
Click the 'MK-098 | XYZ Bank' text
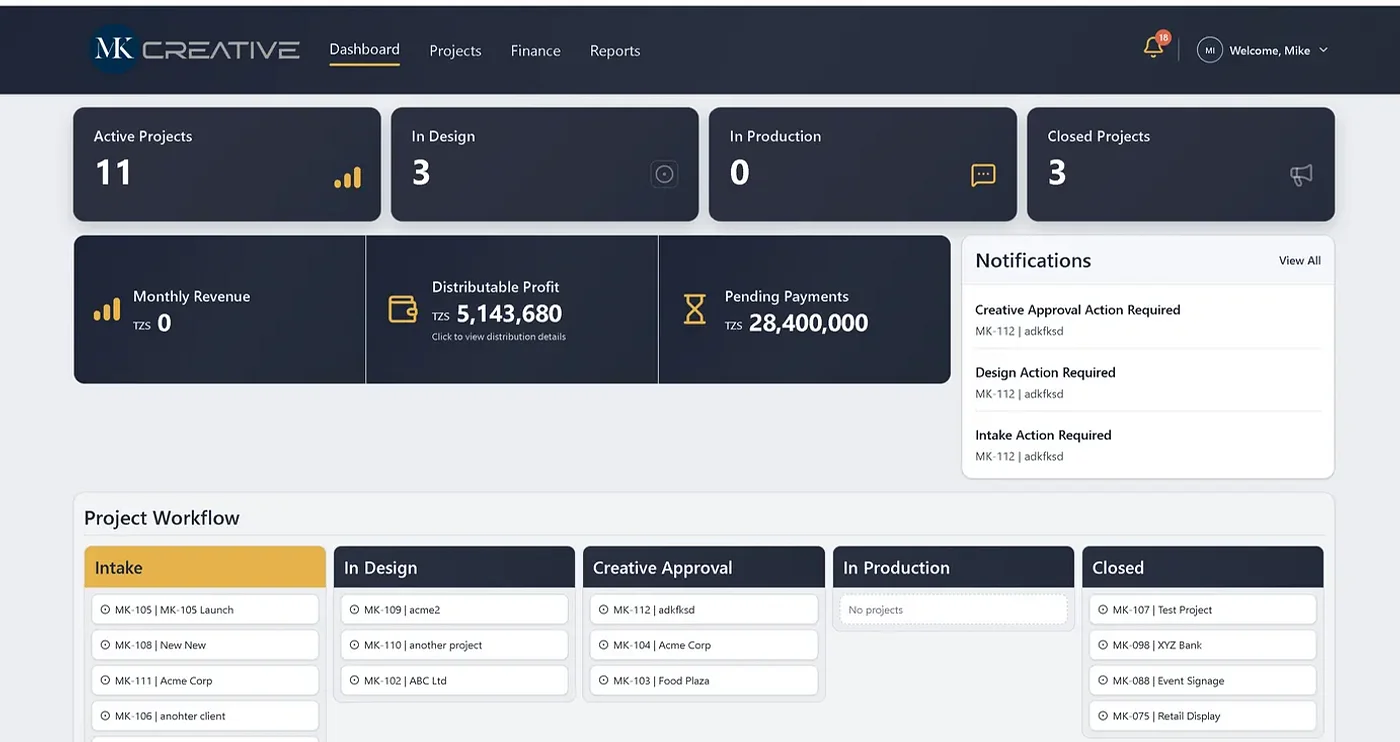(x=1157, y=645)
